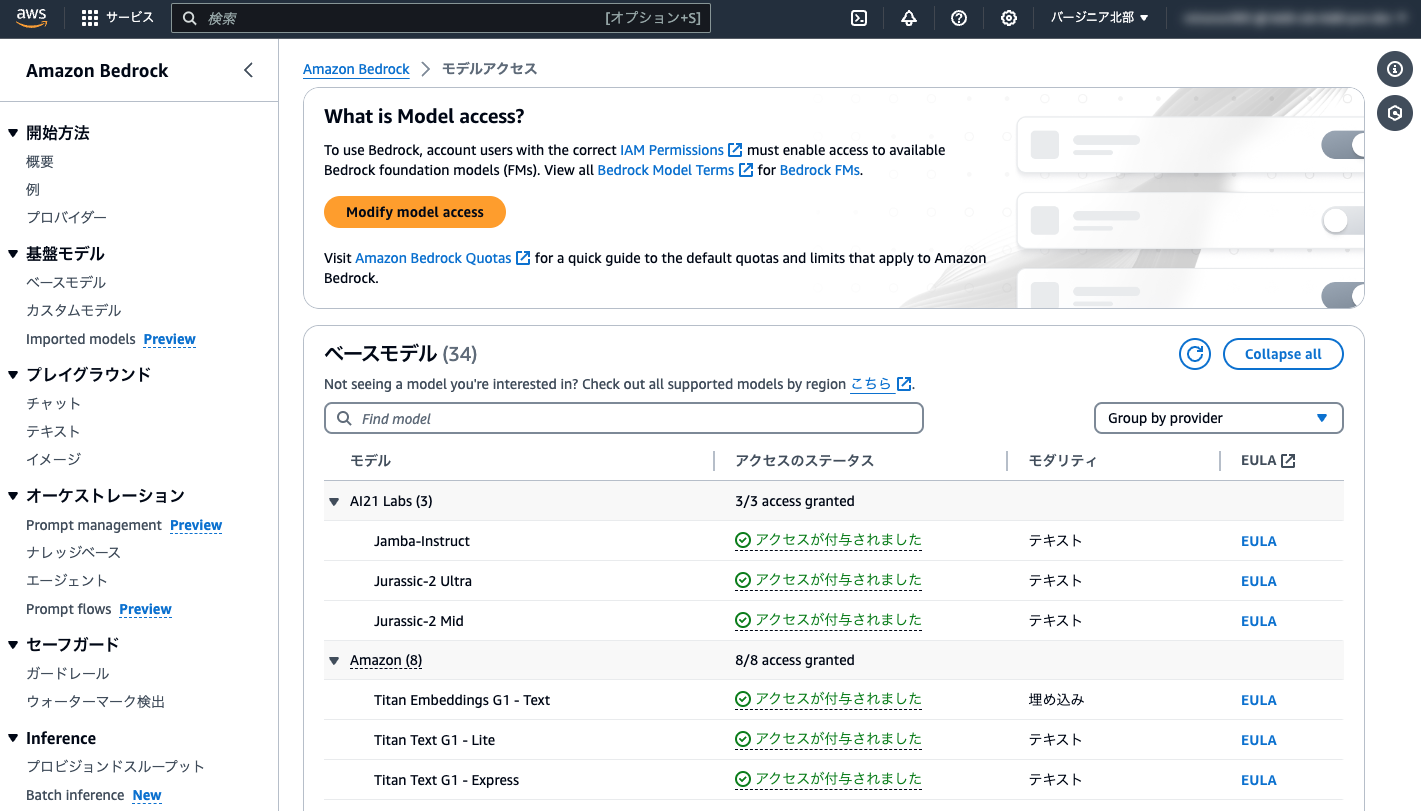
Task: Open the Bedrock Model Terms link
Action: click(675, 170)
